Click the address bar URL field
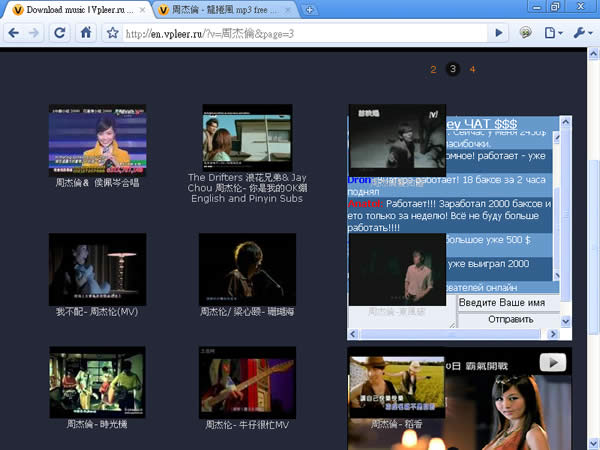600x450 pixels. tap(304, 34)
